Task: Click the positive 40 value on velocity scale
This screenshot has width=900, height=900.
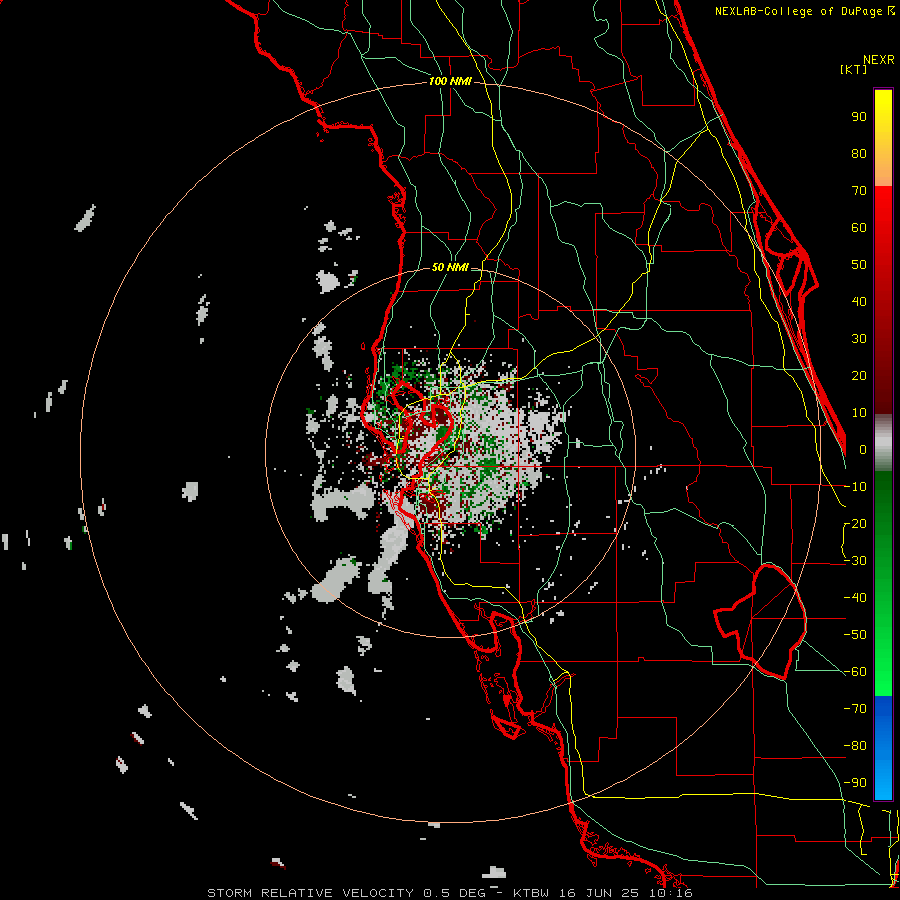Action: point(859,302)
